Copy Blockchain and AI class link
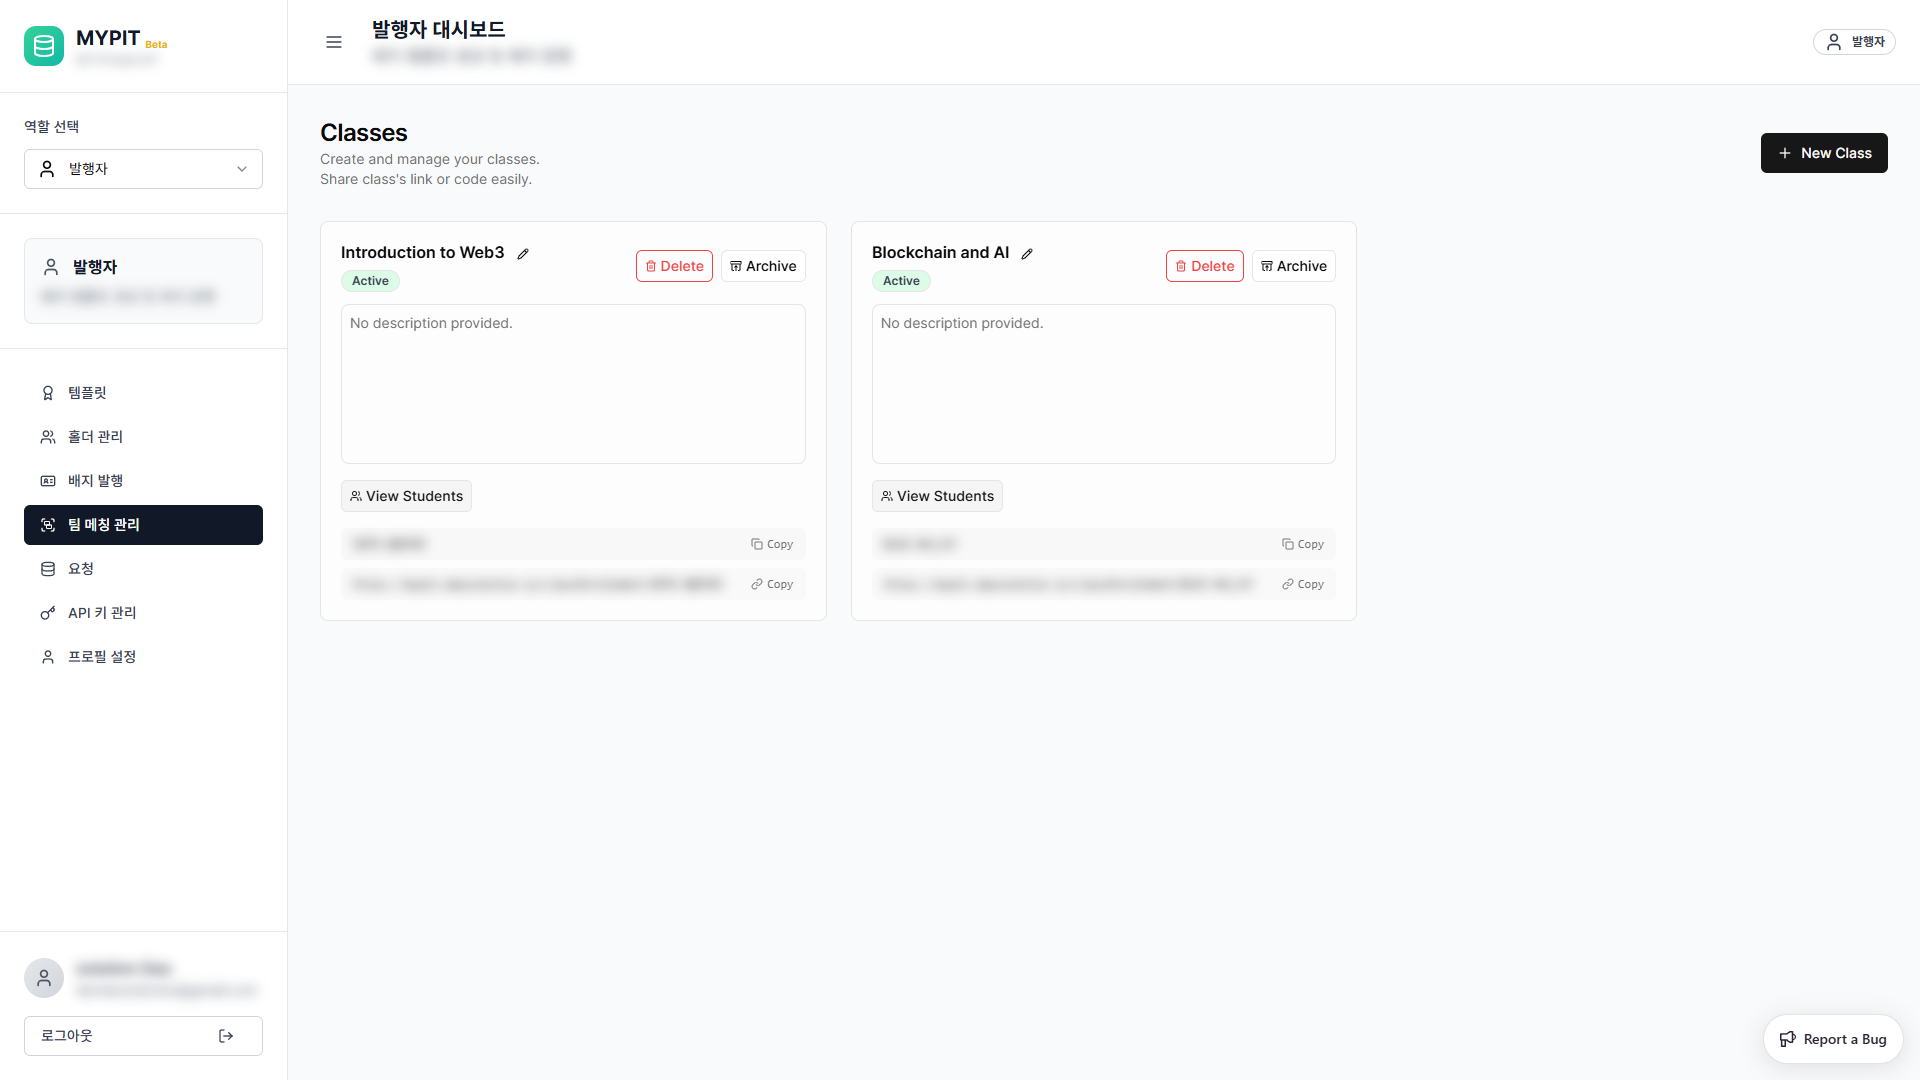 (1303, 584)
